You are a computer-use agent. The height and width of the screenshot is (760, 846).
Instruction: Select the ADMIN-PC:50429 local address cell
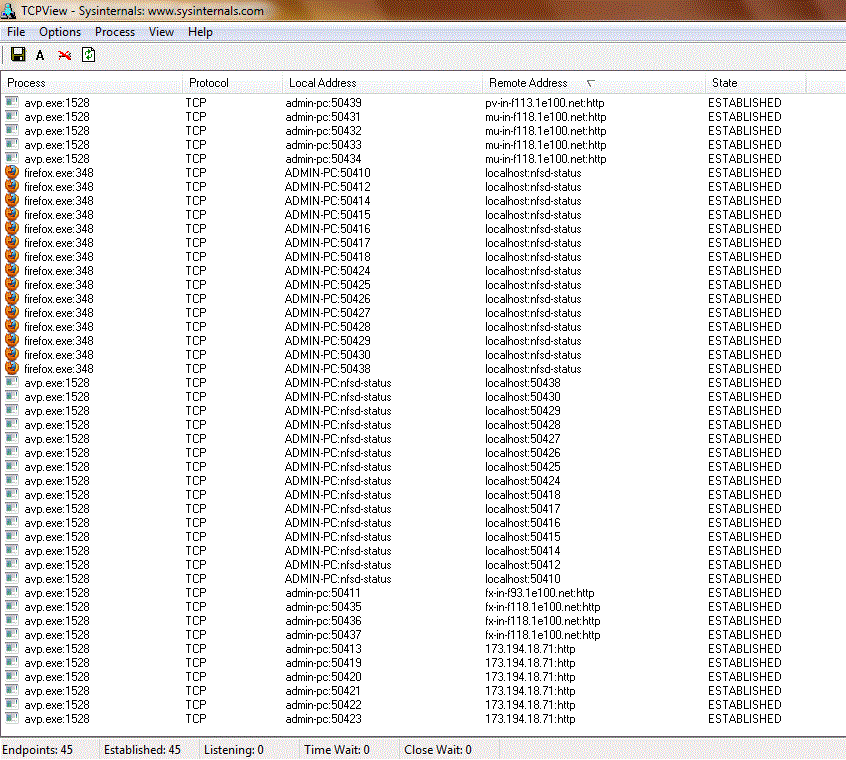328,341
